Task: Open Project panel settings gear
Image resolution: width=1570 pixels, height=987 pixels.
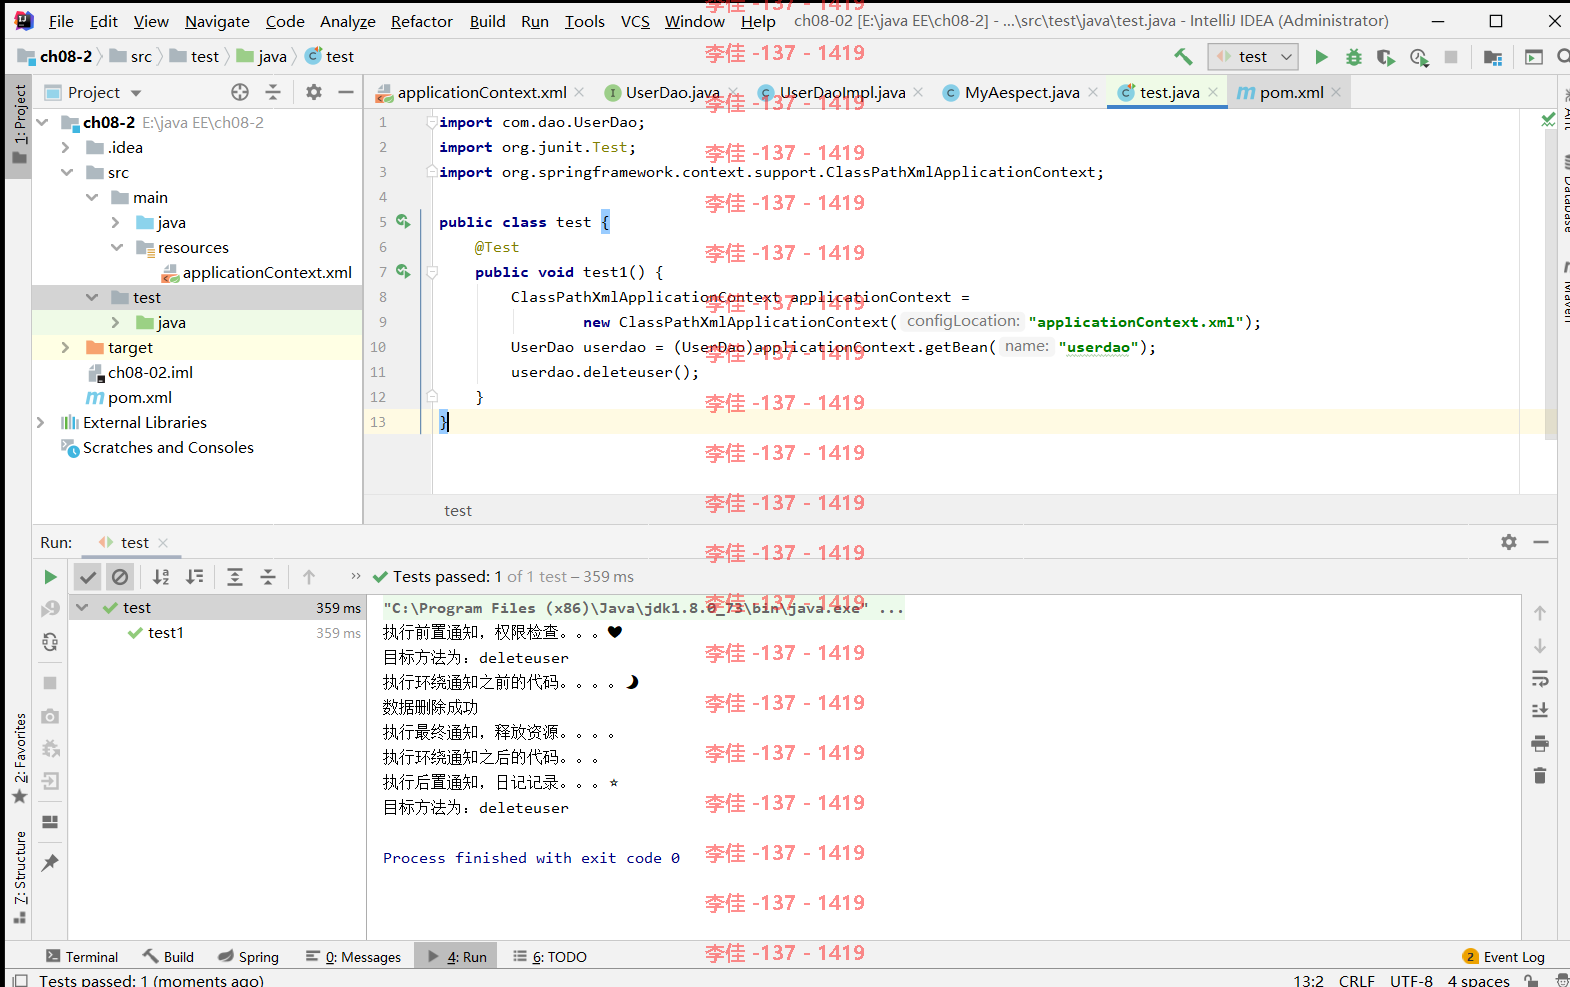Action: pyautogui.click(x=314, y=92)
